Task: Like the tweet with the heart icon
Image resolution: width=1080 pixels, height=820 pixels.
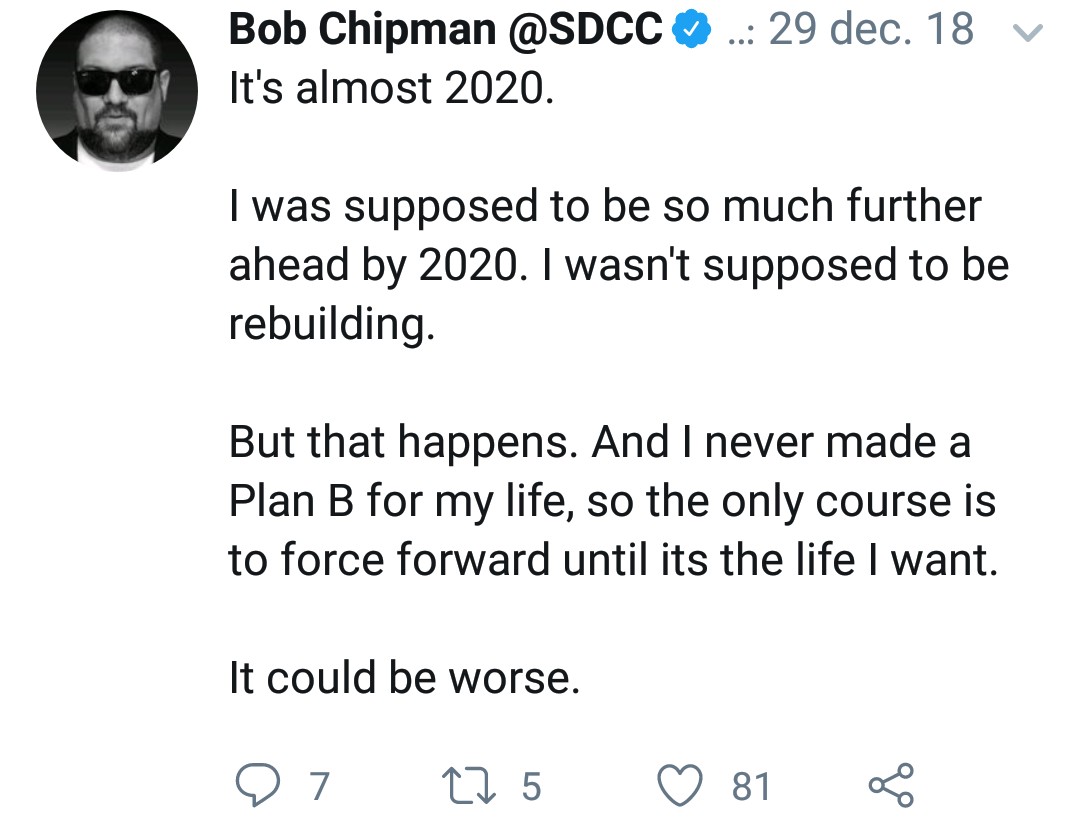Action: click(x=681, y=786)
